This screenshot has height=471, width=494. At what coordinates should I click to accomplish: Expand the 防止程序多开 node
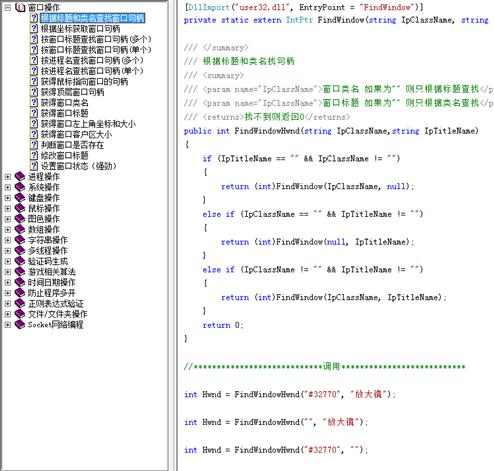8,293
